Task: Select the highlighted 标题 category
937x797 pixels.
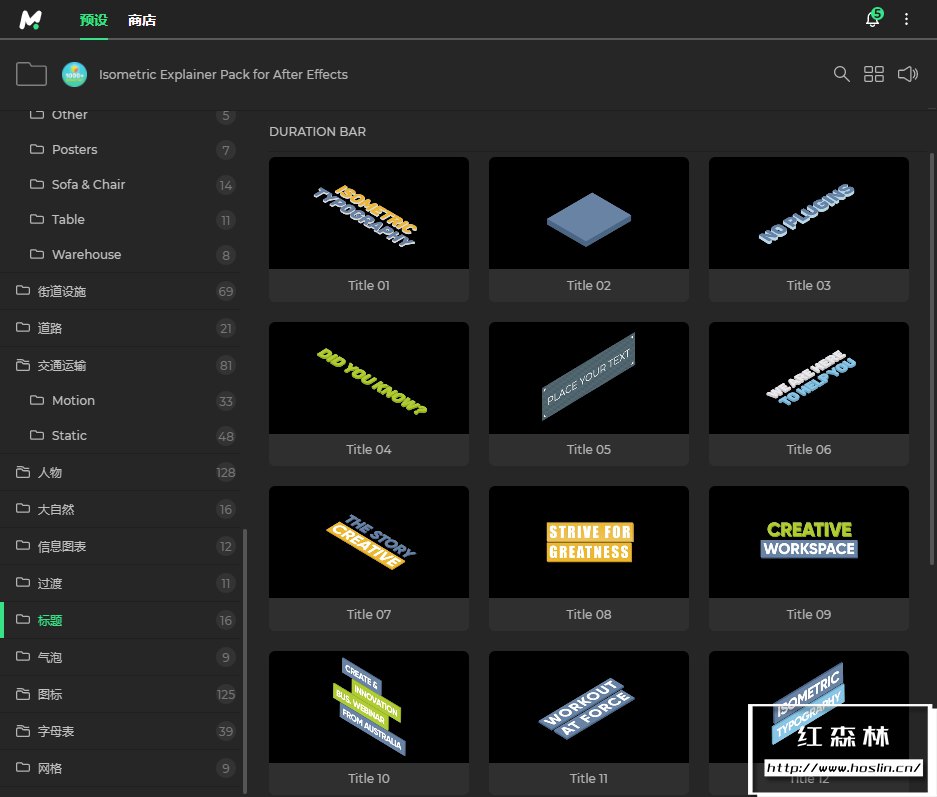Action: click(x=120, y=620)
